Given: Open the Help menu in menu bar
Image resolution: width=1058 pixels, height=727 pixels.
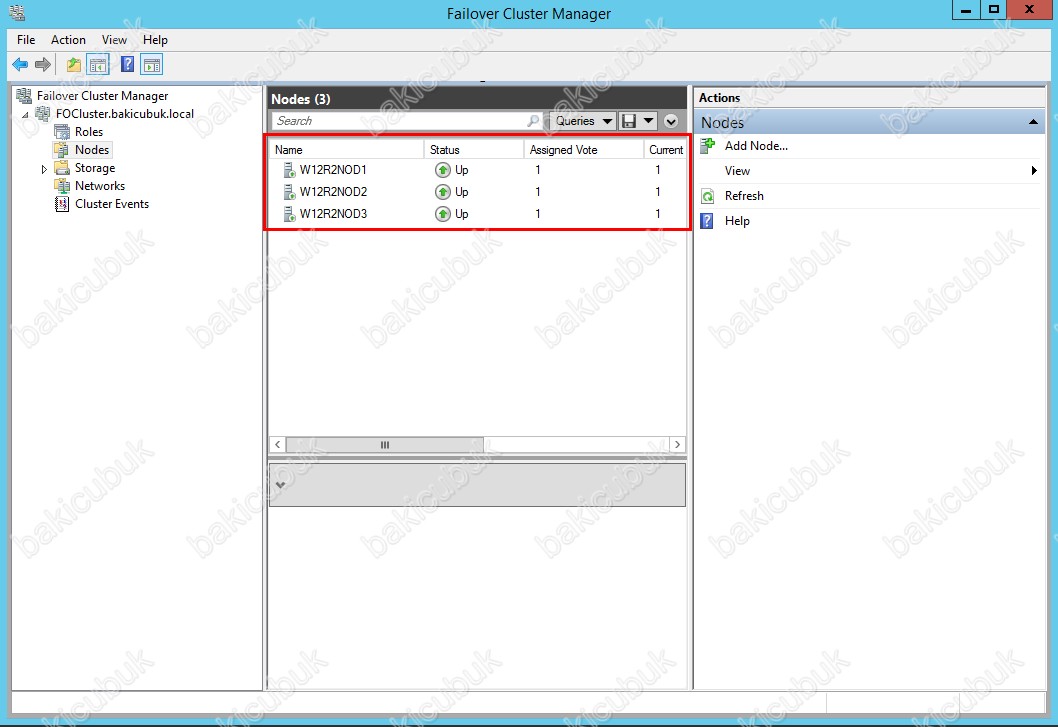Looking at the screenshot, I should (155, 40).
